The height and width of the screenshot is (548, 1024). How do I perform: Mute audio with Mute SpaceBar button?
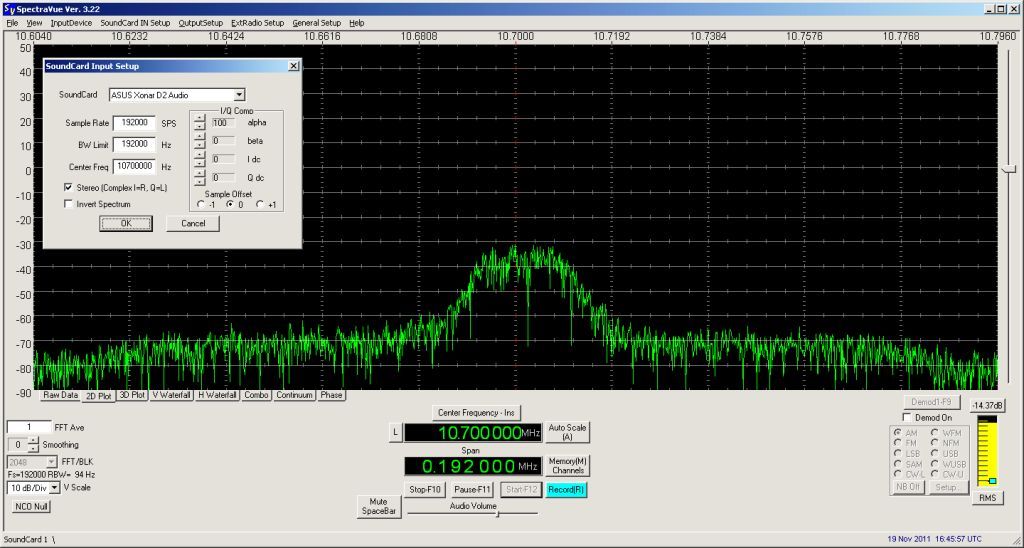point(379,507)
